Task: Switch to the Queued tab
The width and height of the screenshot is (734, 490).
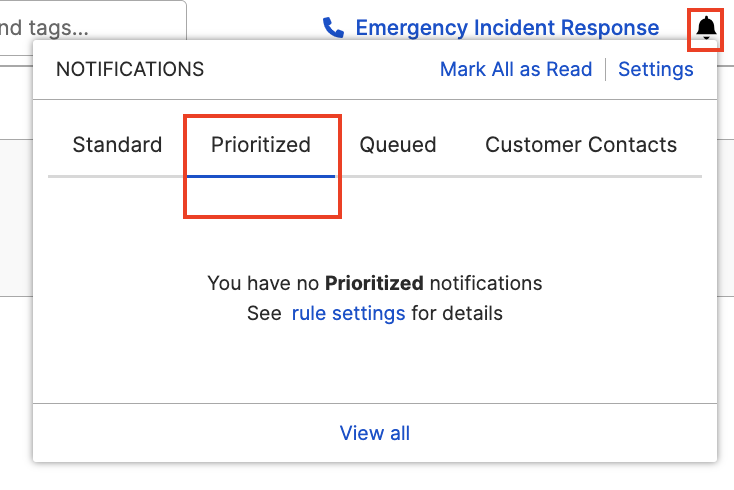Action: (x=397, y=145)
